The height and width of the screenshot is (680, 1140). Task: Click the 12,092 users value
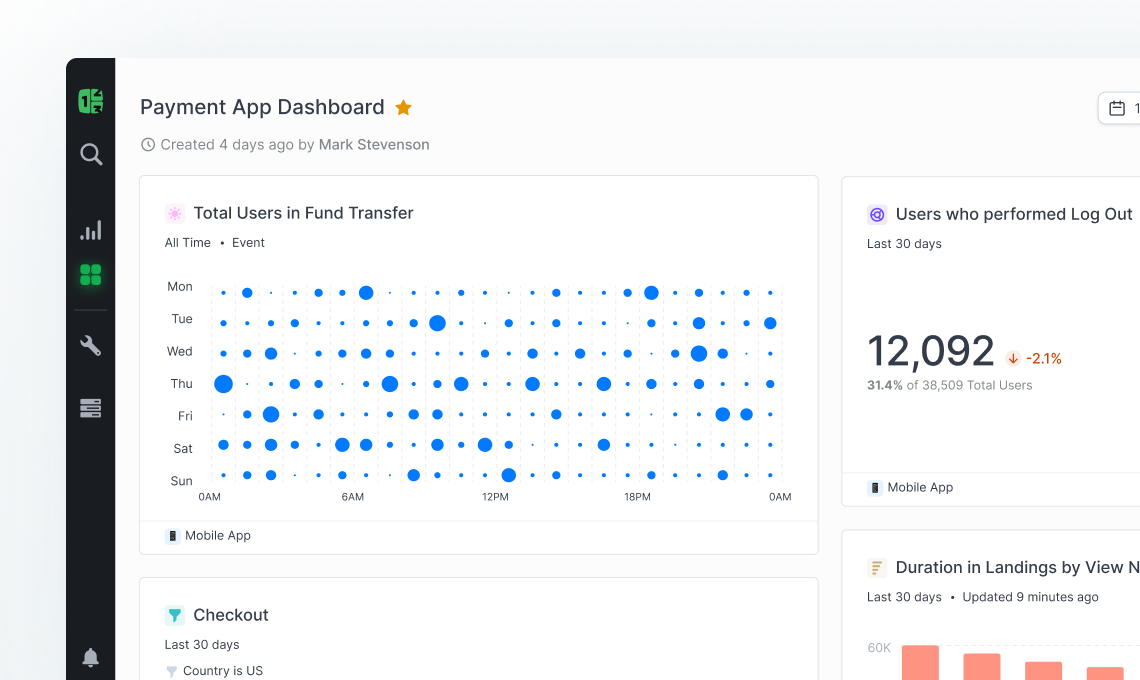pos(930,351)
